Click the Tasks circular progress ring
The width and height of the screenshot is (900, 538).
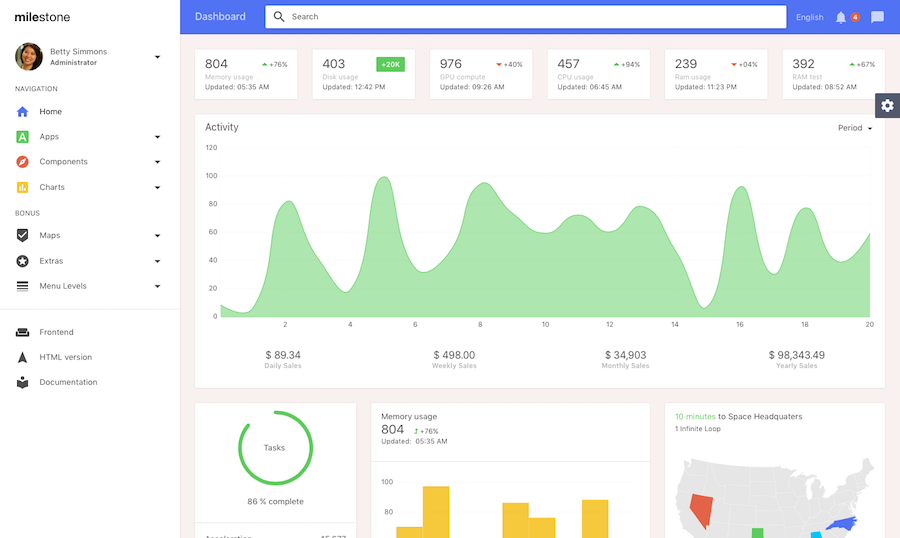pyautogui.click(x=275, y=448)
